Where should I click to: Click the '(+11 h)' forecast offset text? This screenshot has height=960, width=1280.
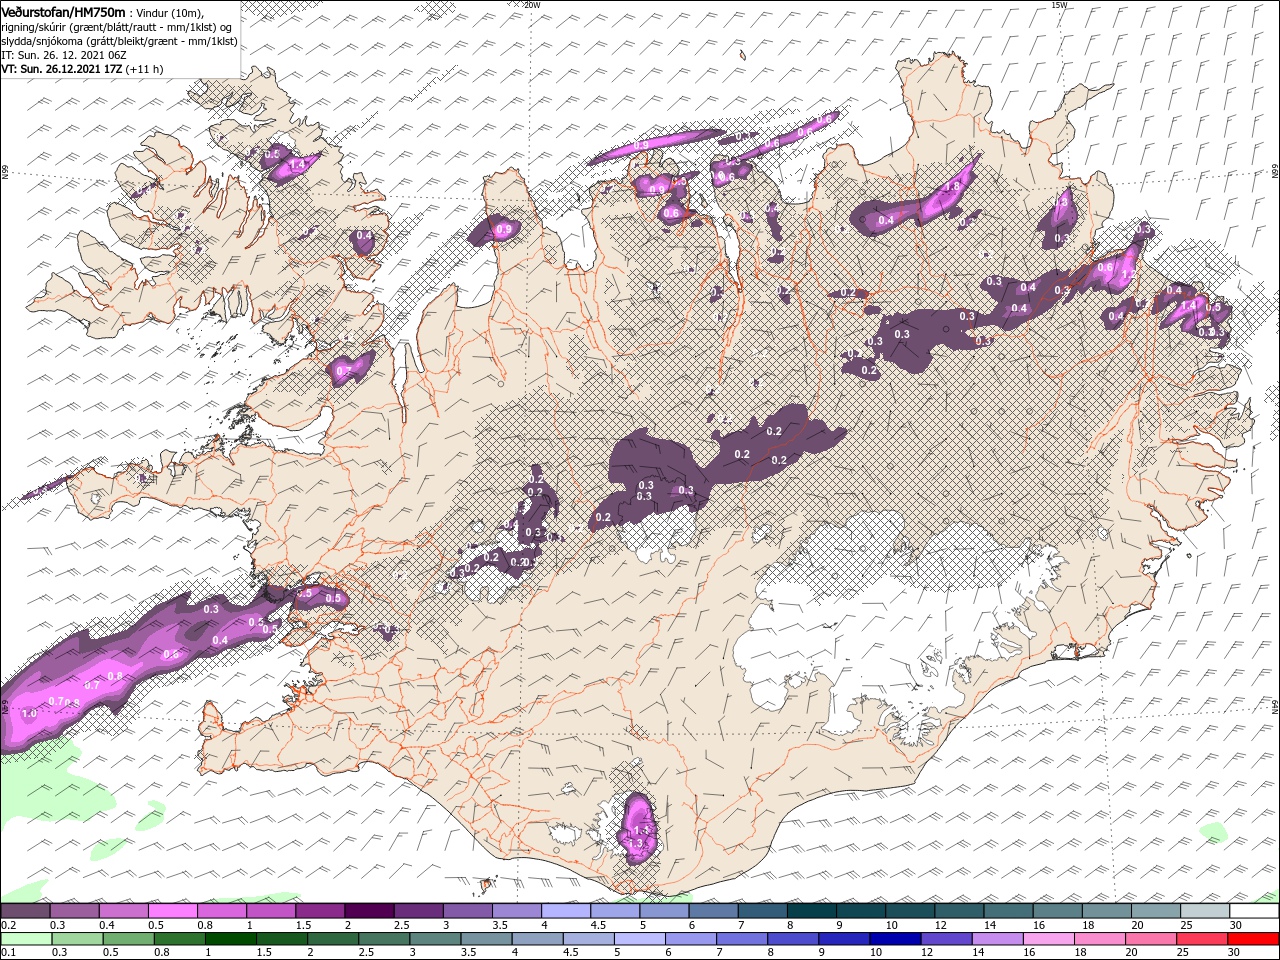point(145,69)
